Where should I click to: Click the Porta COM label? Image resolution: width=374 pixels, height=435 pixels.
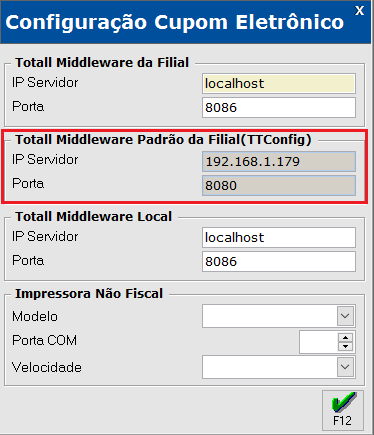coord(44,340)
